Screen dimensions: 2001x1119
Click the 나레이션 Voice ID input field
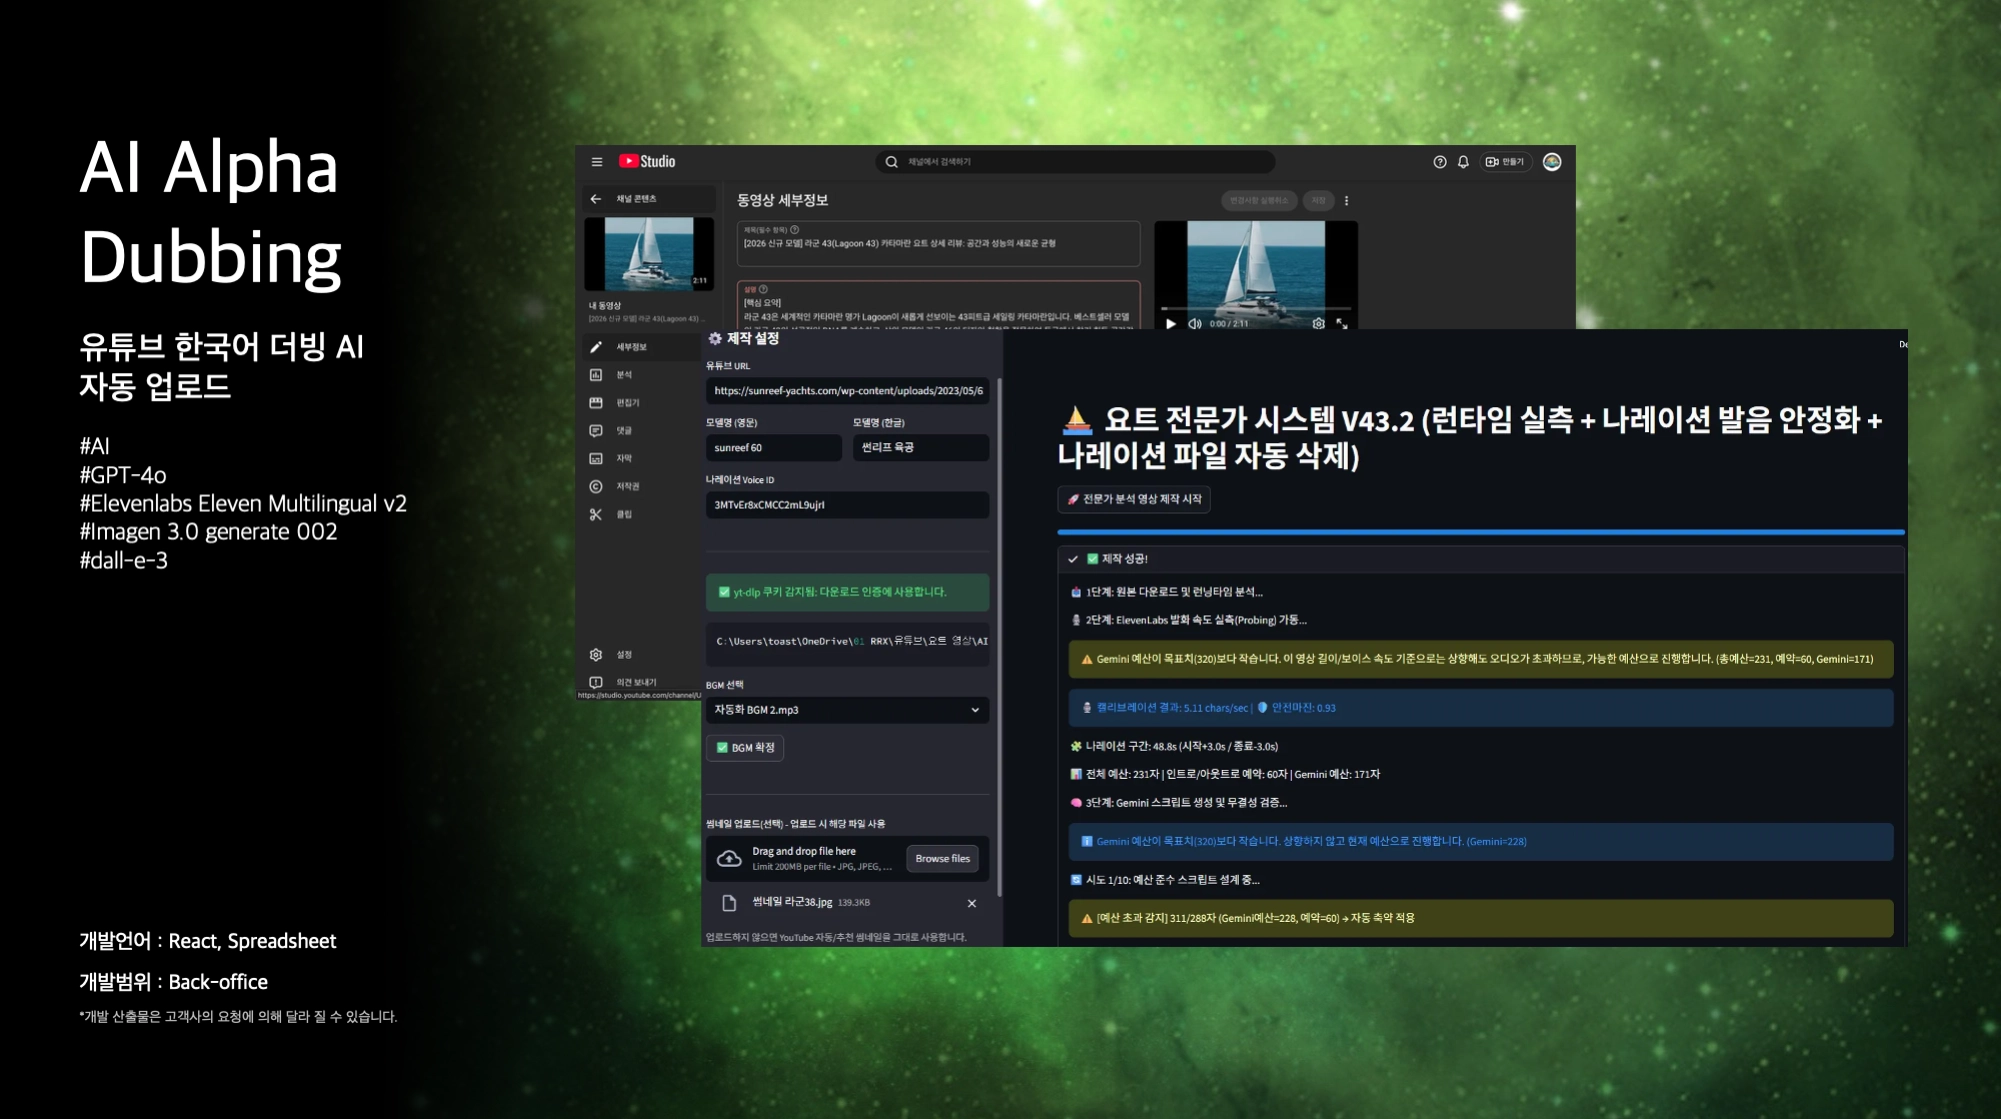(846, 505)
